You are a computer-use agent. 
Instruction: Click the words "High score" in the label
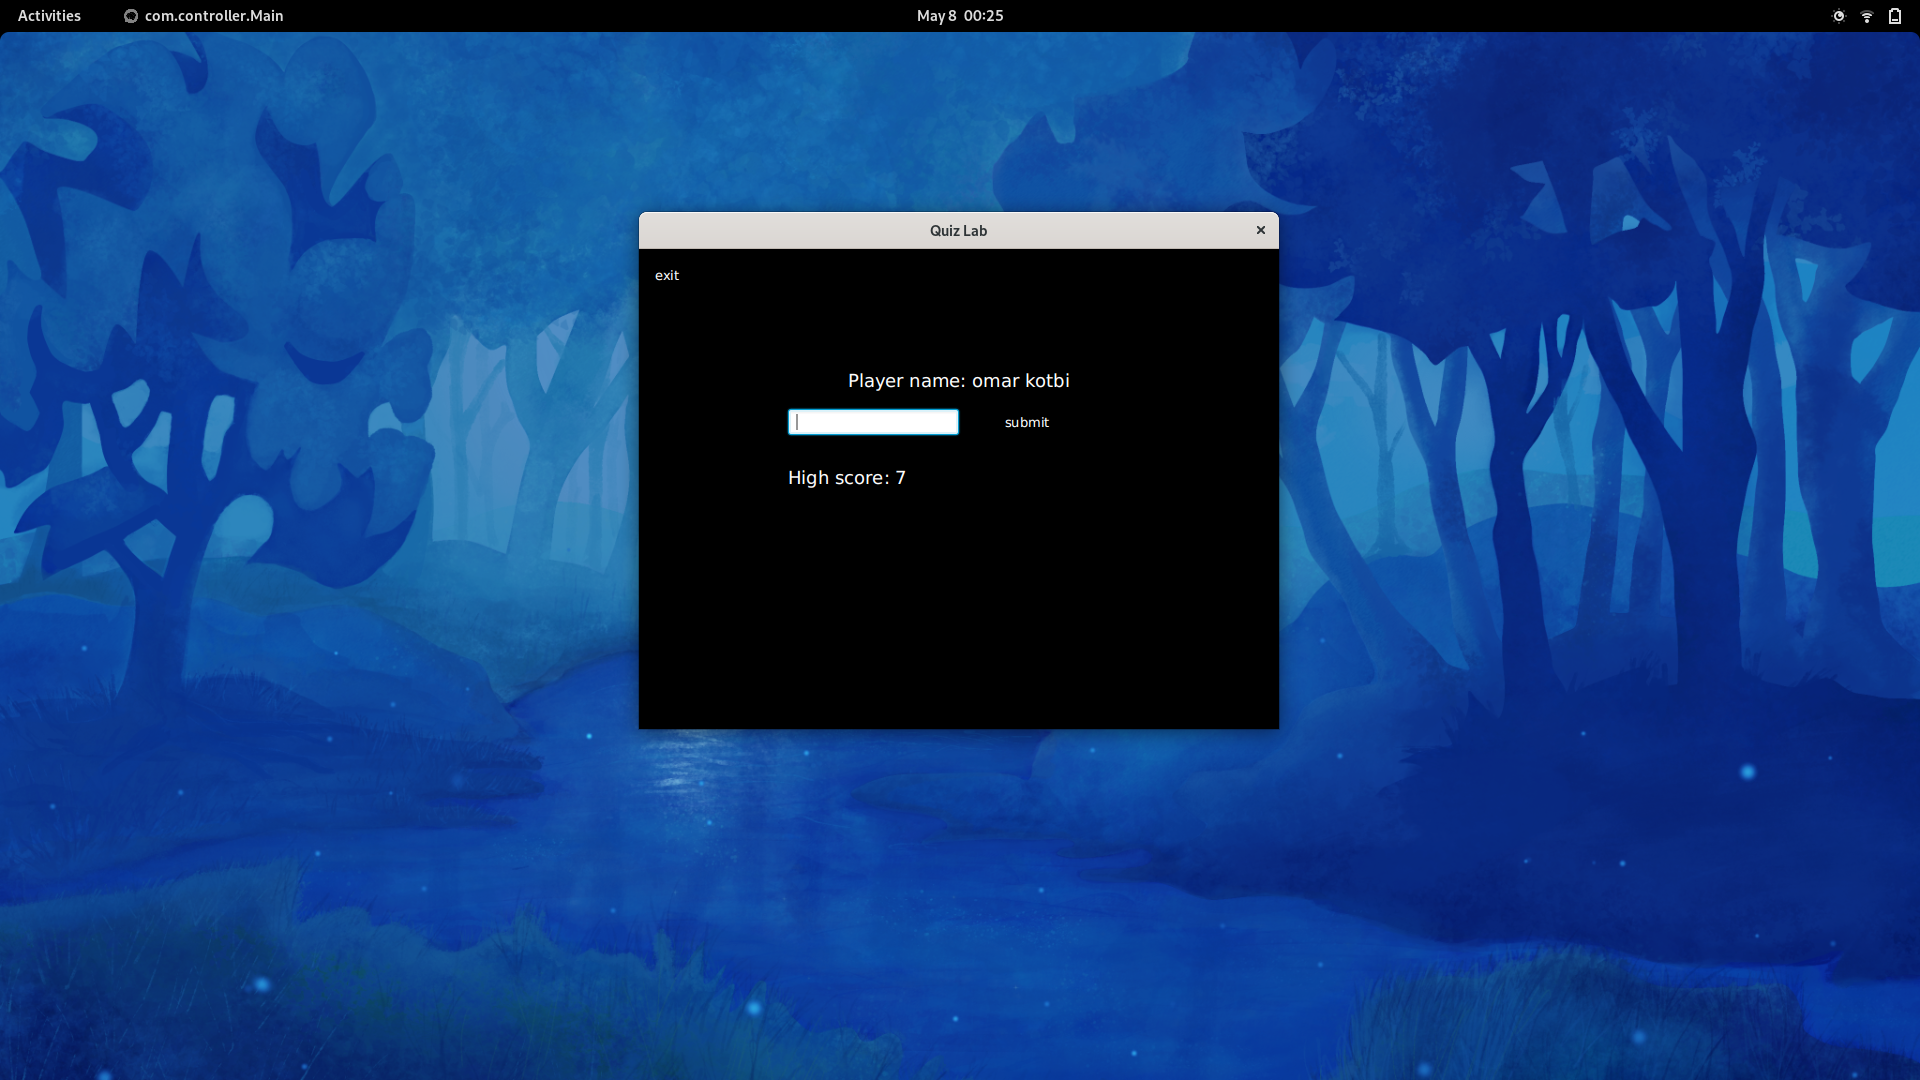click(x=837, y=478)
